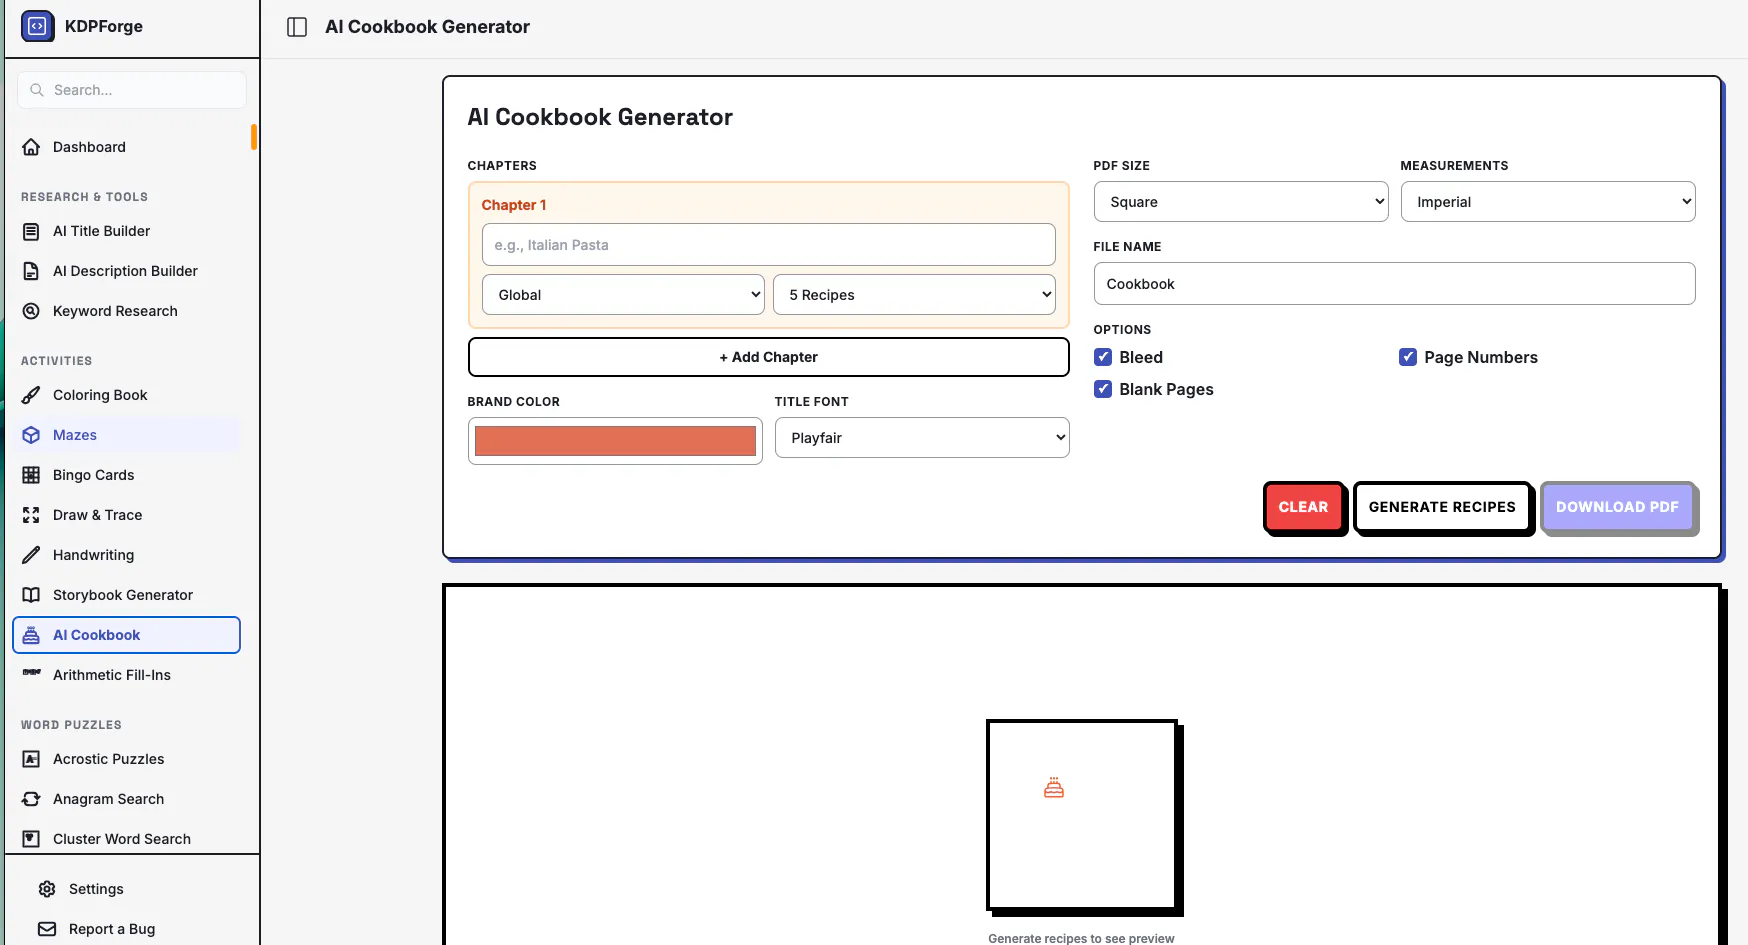
Task: Open the Title Font Playfair dropdown
Action: point(922,438)
